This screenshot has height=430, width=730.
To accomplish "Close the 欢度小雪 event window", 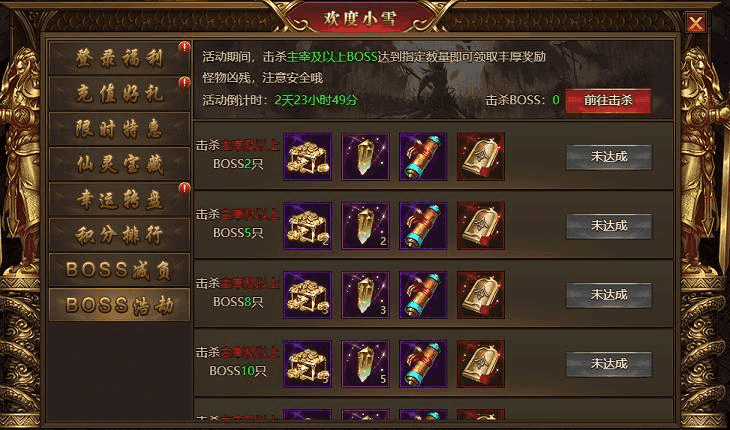I will pyautogui.click(x=696, y=22).
